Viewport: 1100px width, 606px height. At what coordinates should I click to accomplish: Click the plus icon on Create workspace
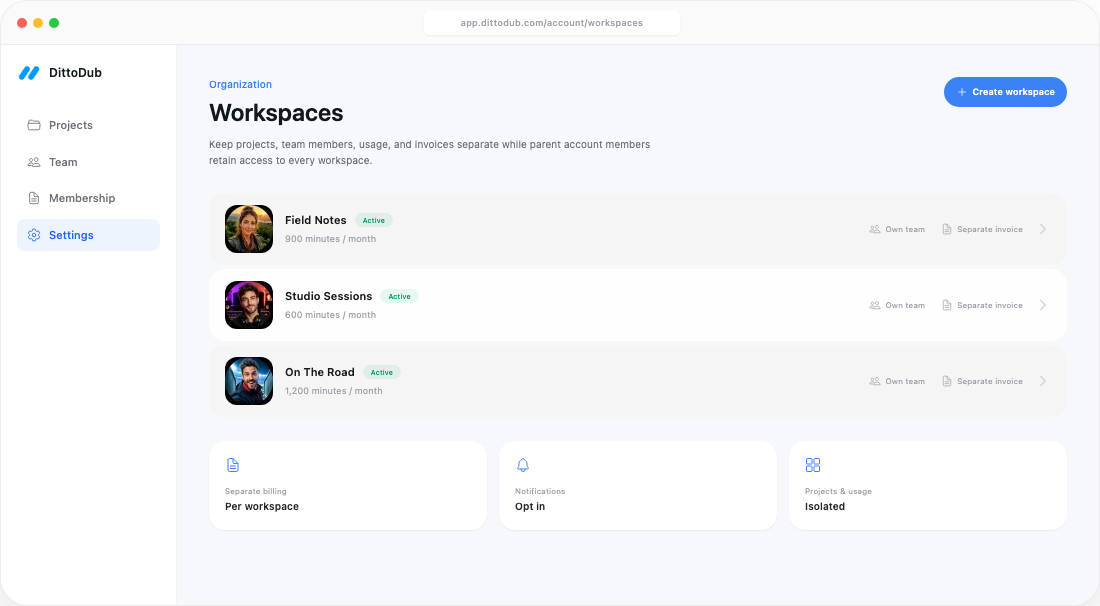(962, 92)
